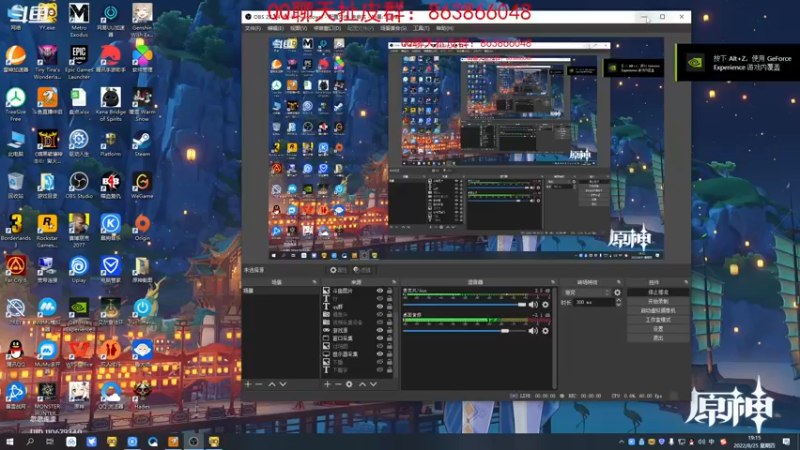Open the Epic Games Launcher shortcut

point(79,62)
